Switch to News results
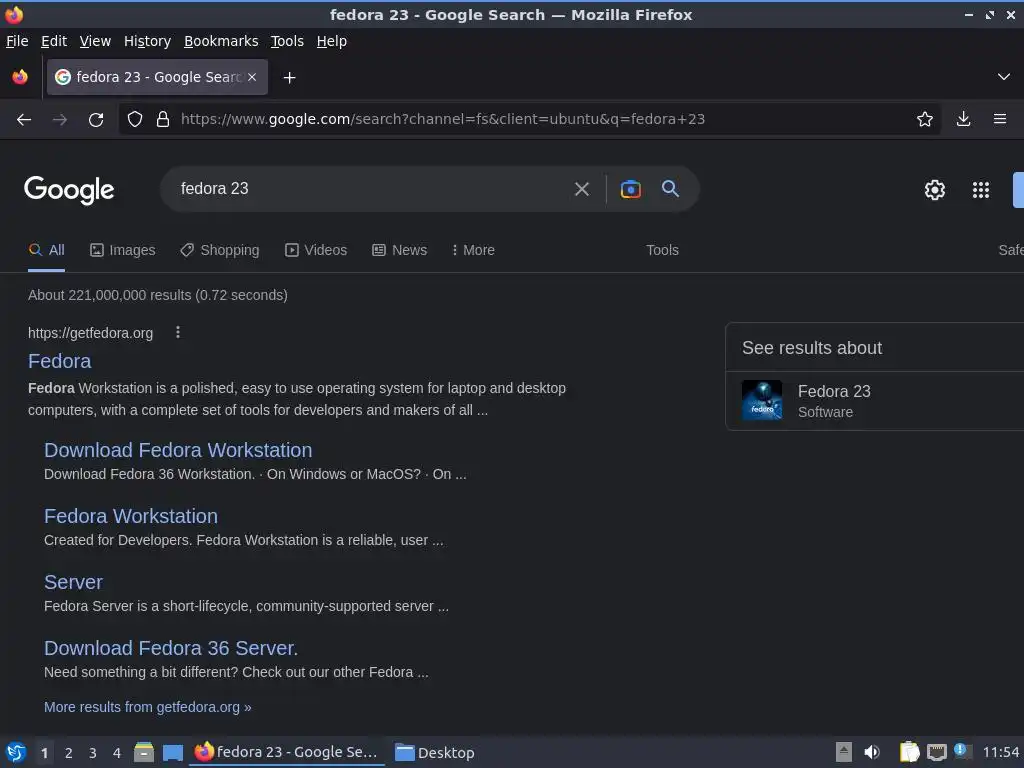The height and width of the screenshot is (768, 1024). point(400,250)
